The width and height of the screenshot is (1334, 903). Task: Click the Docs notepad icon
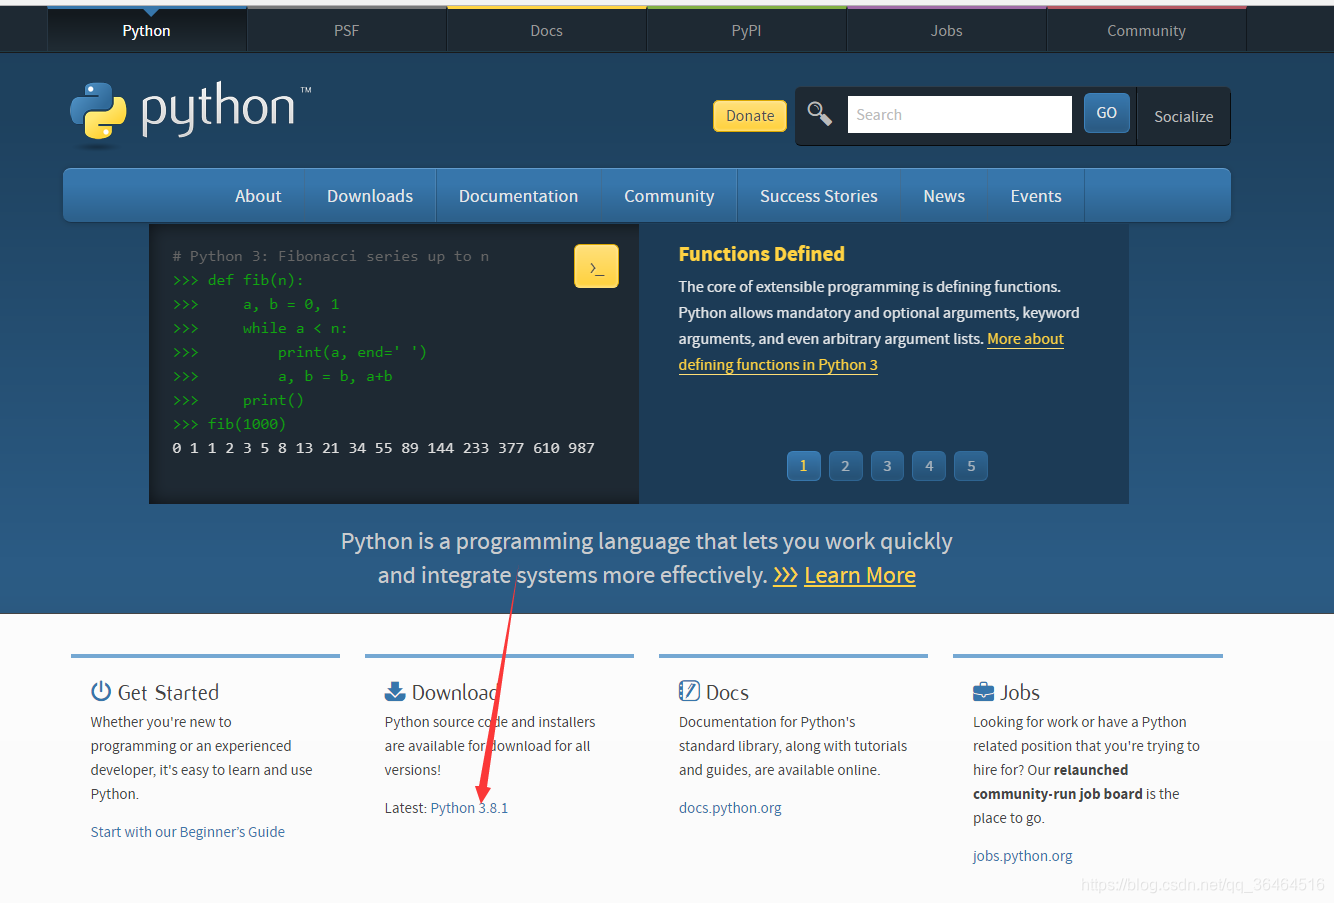(689, 691)
